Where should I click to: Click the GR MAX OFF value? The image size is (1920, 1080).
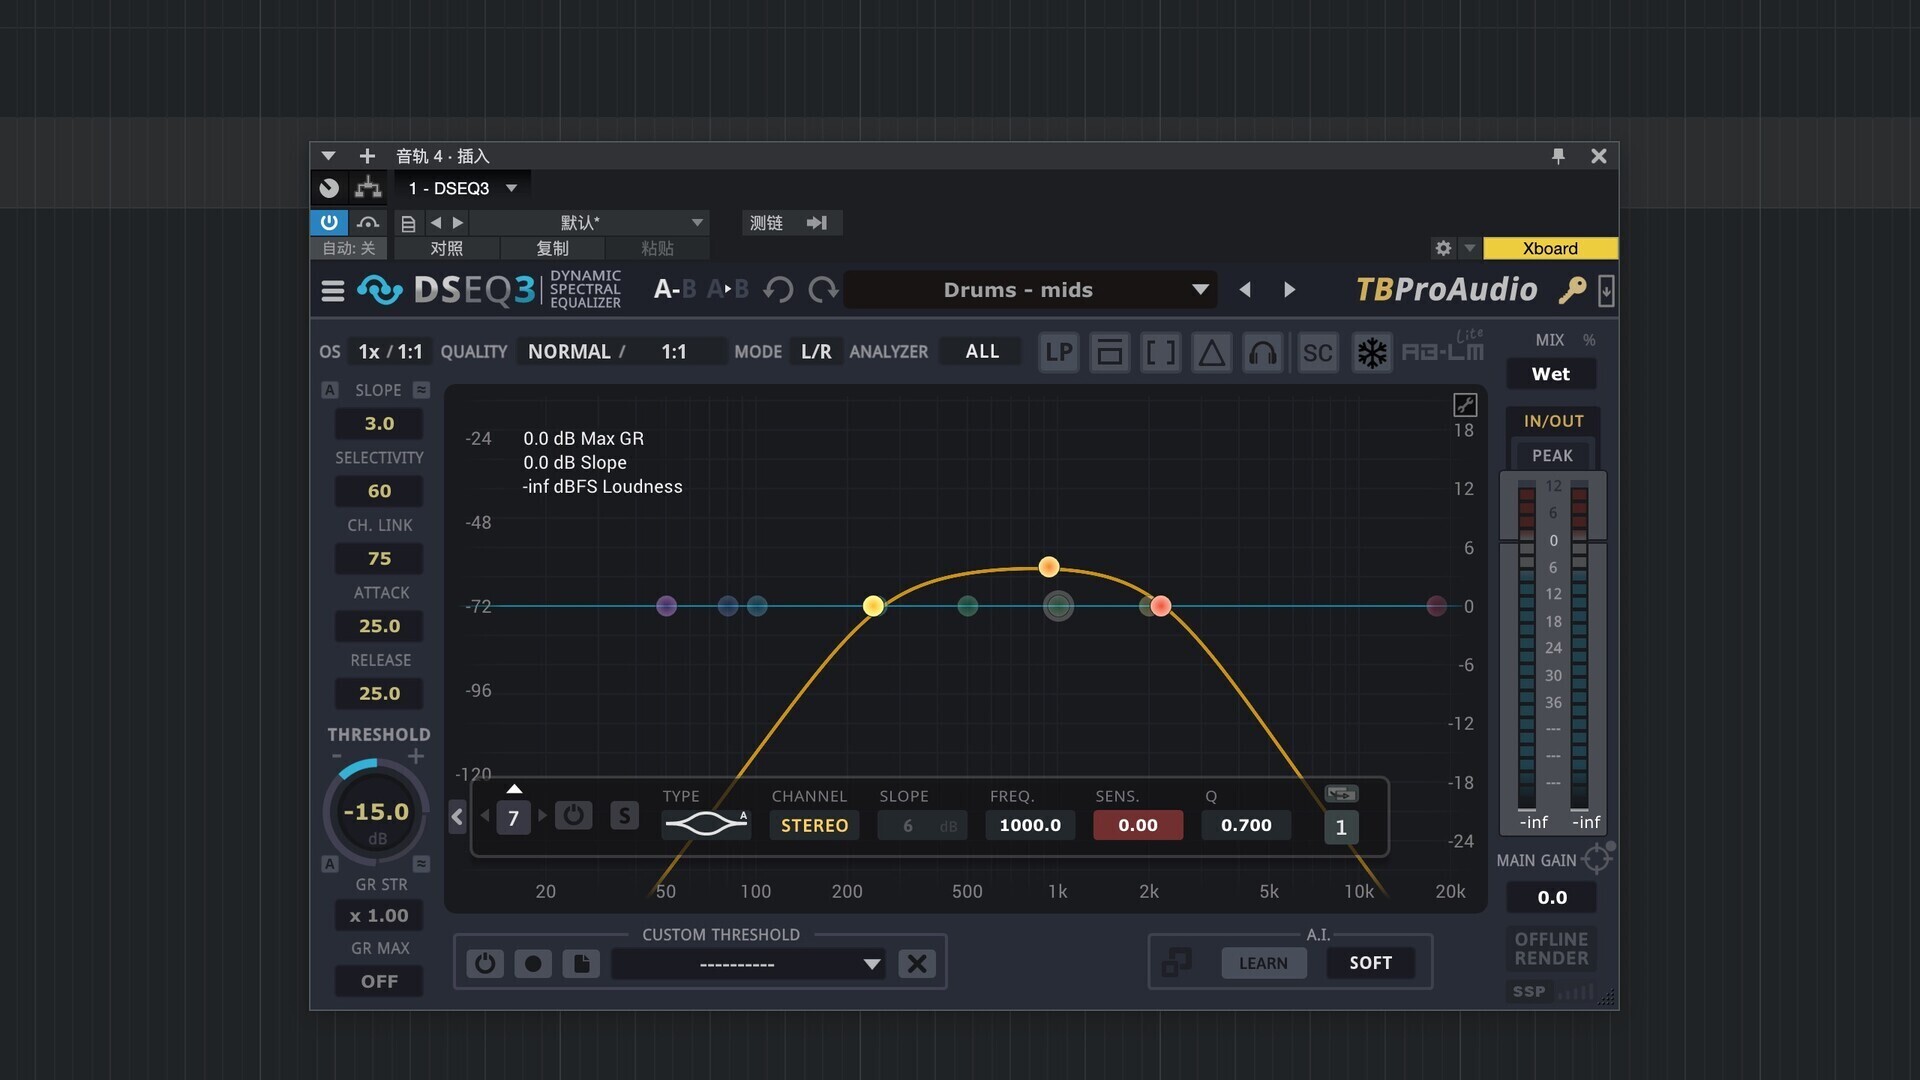(379, 981)
